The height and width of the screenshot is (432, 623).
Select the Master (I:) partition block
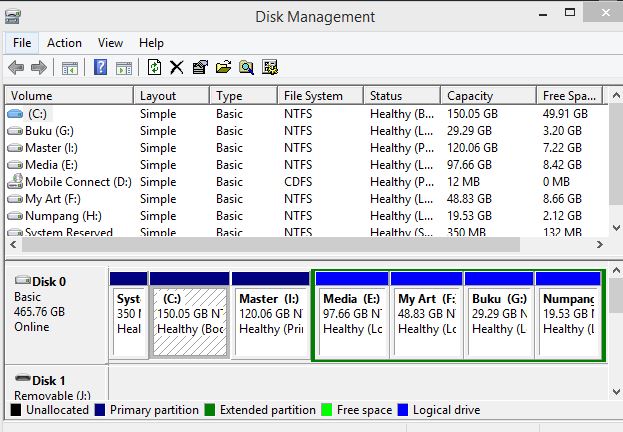271,315
